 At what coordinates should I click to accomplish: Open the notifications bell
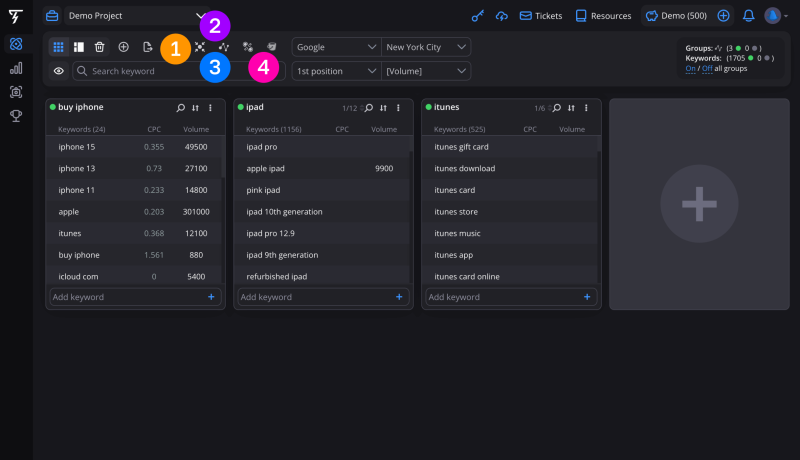click(748, 16)
